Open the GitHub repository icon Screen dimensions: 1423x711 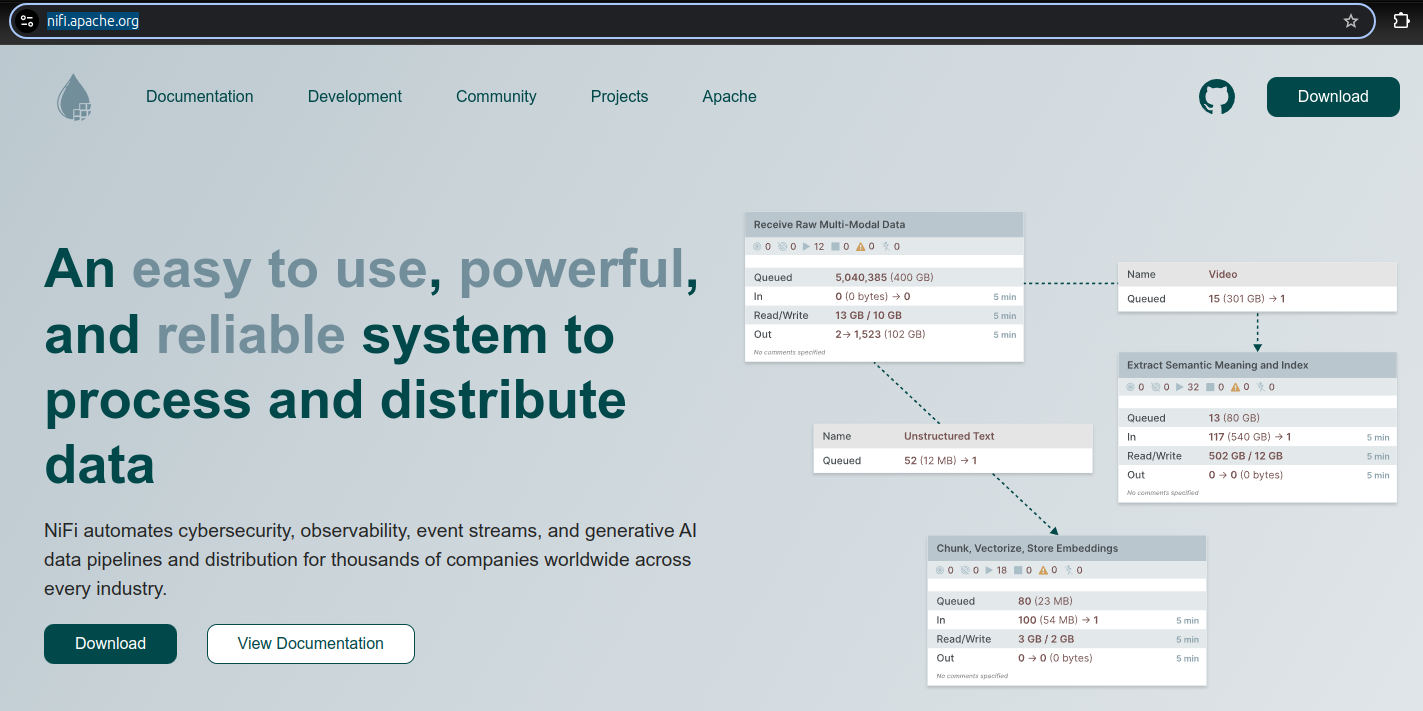[x=1217, y=97]
